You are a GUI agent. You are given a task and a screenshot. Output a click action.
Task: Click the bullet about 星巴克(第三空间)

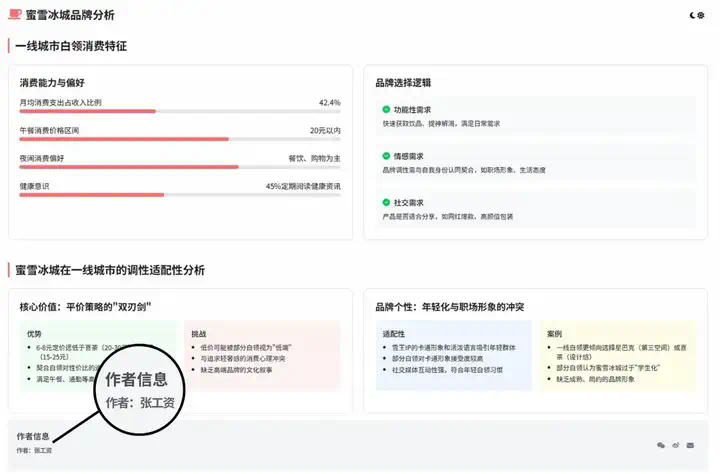pyautogui.click(x=621, y=352)
